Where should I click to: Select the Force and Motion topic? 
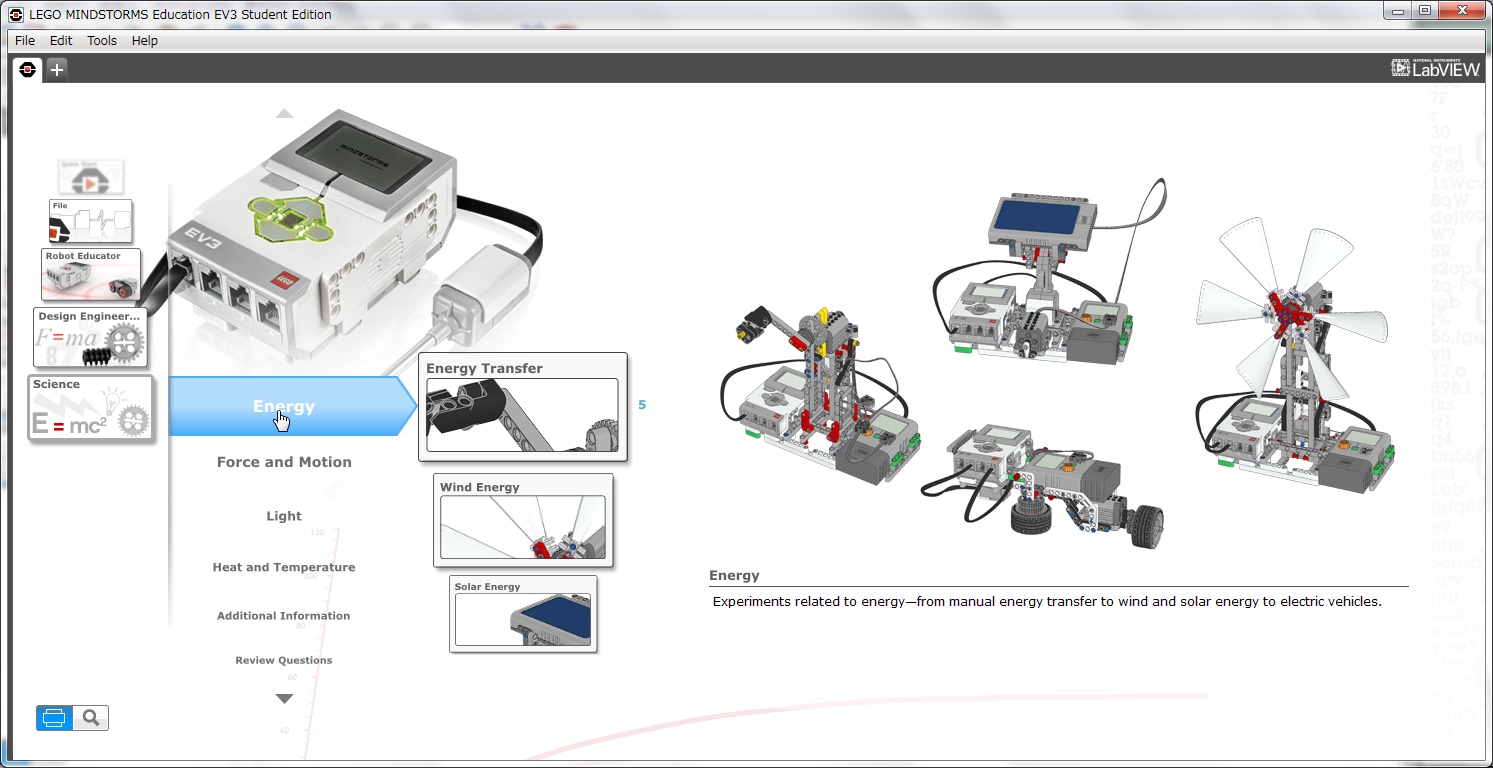point(284,462)
